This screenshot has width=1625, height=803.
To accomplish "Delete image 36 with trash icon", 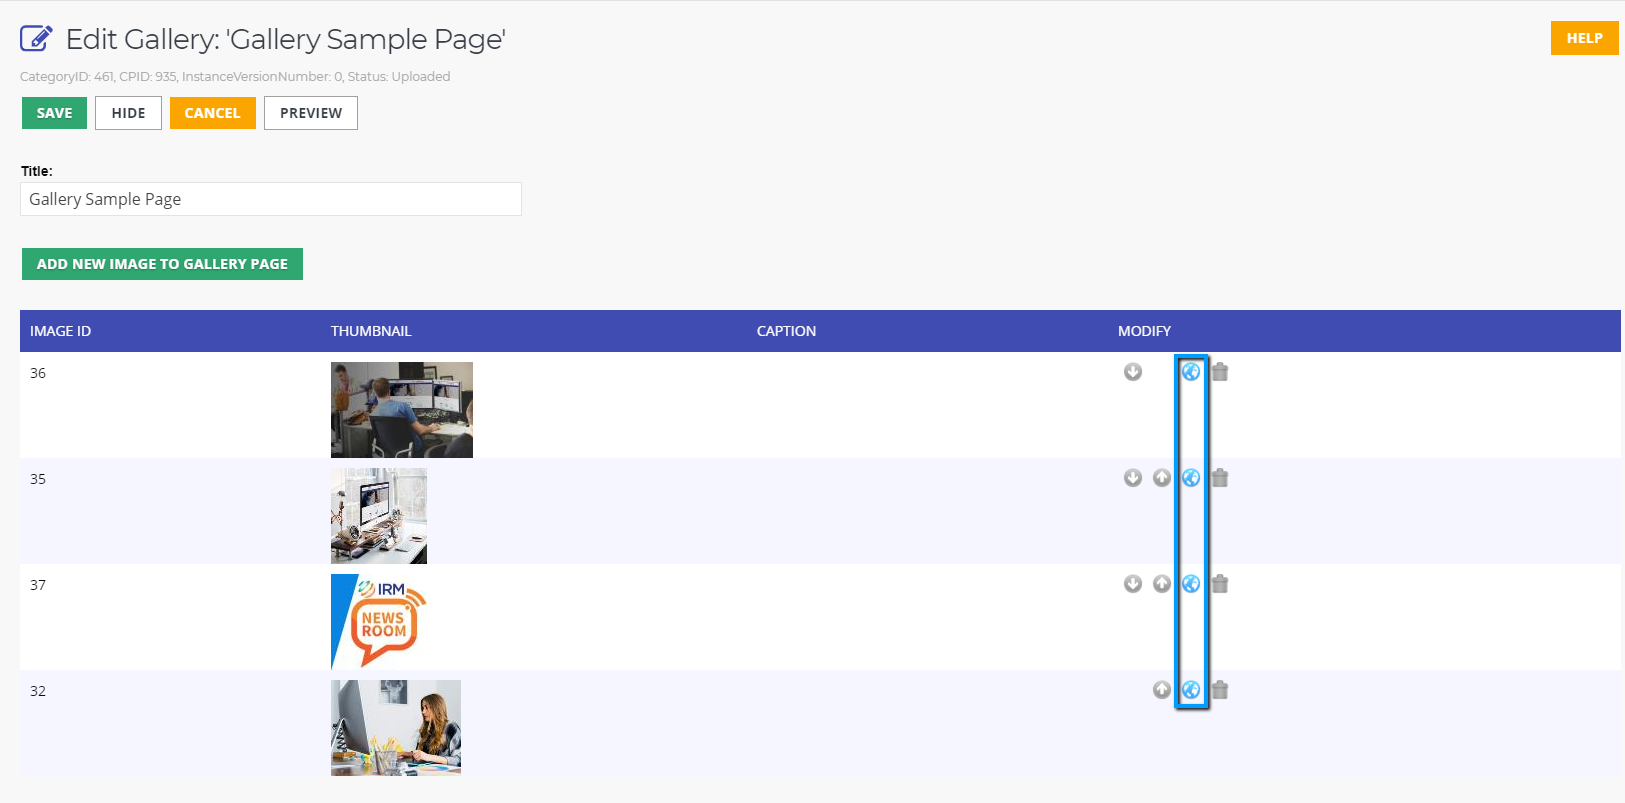I will tap(1220, 372).
